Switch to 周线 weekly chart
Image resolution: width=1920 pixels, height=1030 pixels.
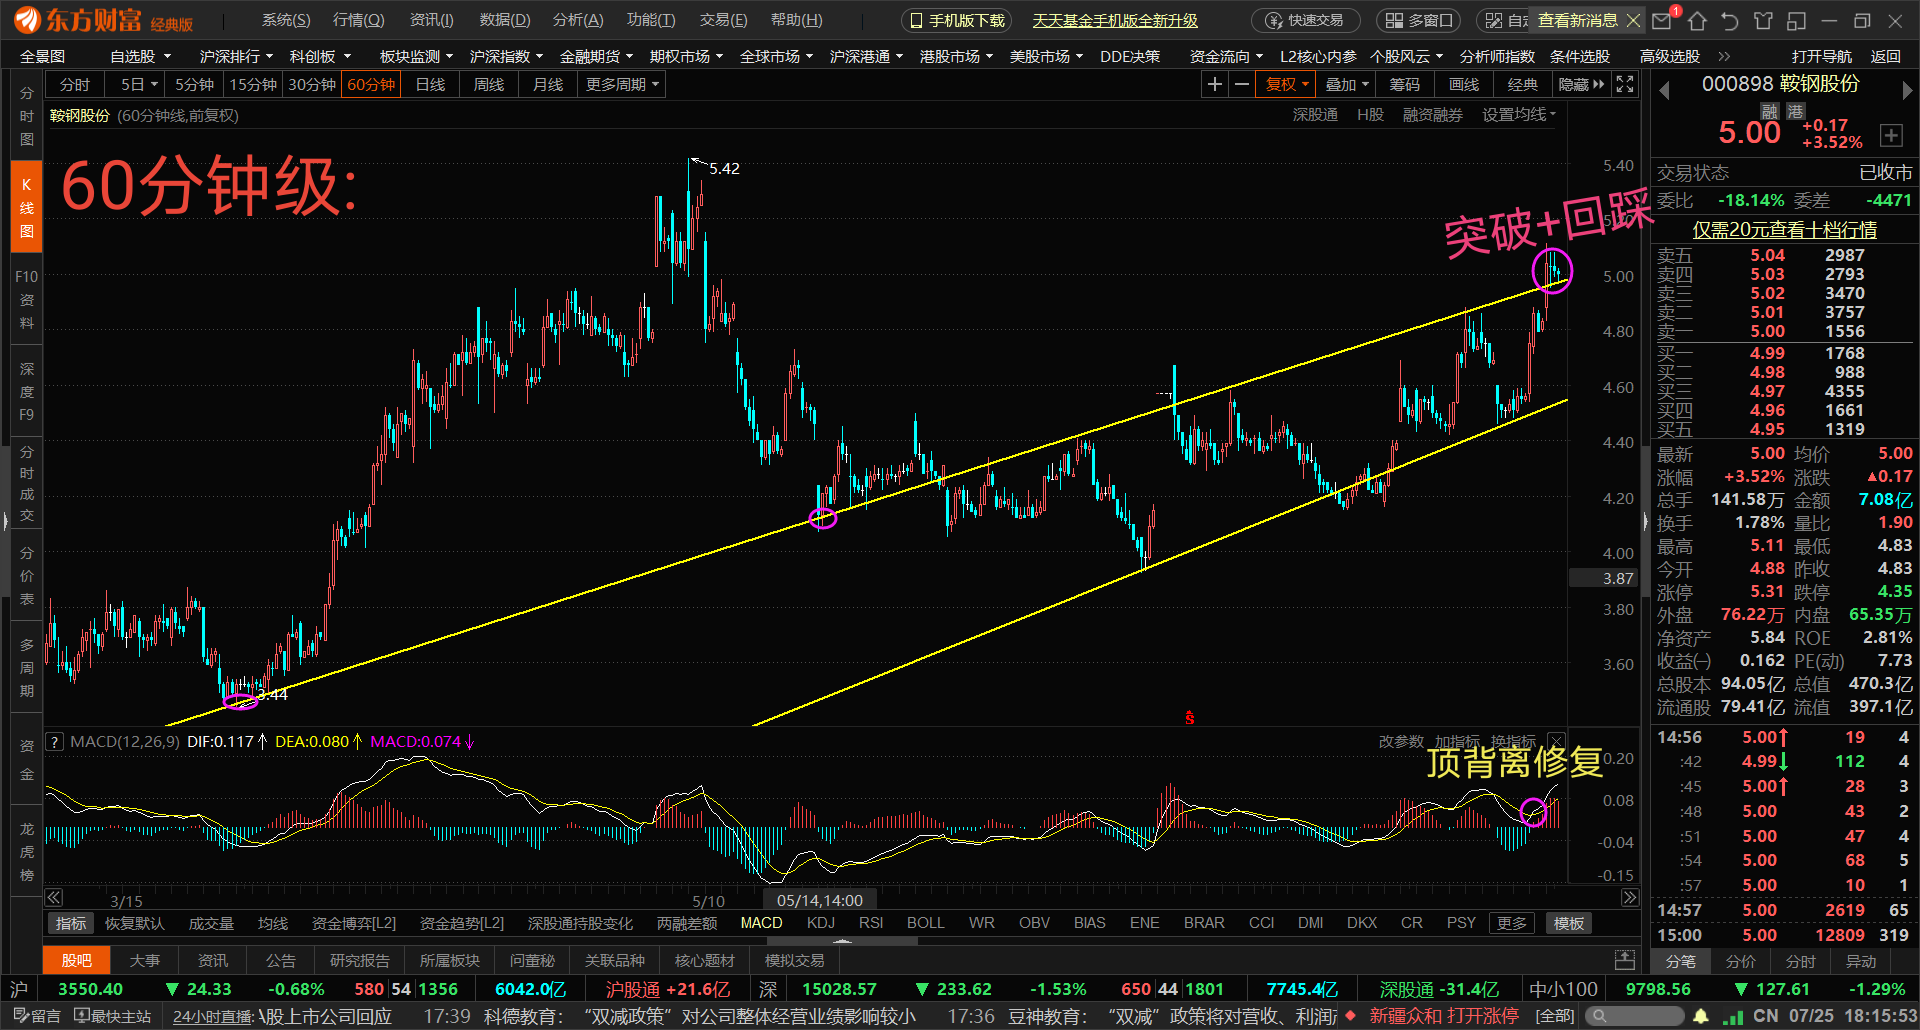(489, 85)
